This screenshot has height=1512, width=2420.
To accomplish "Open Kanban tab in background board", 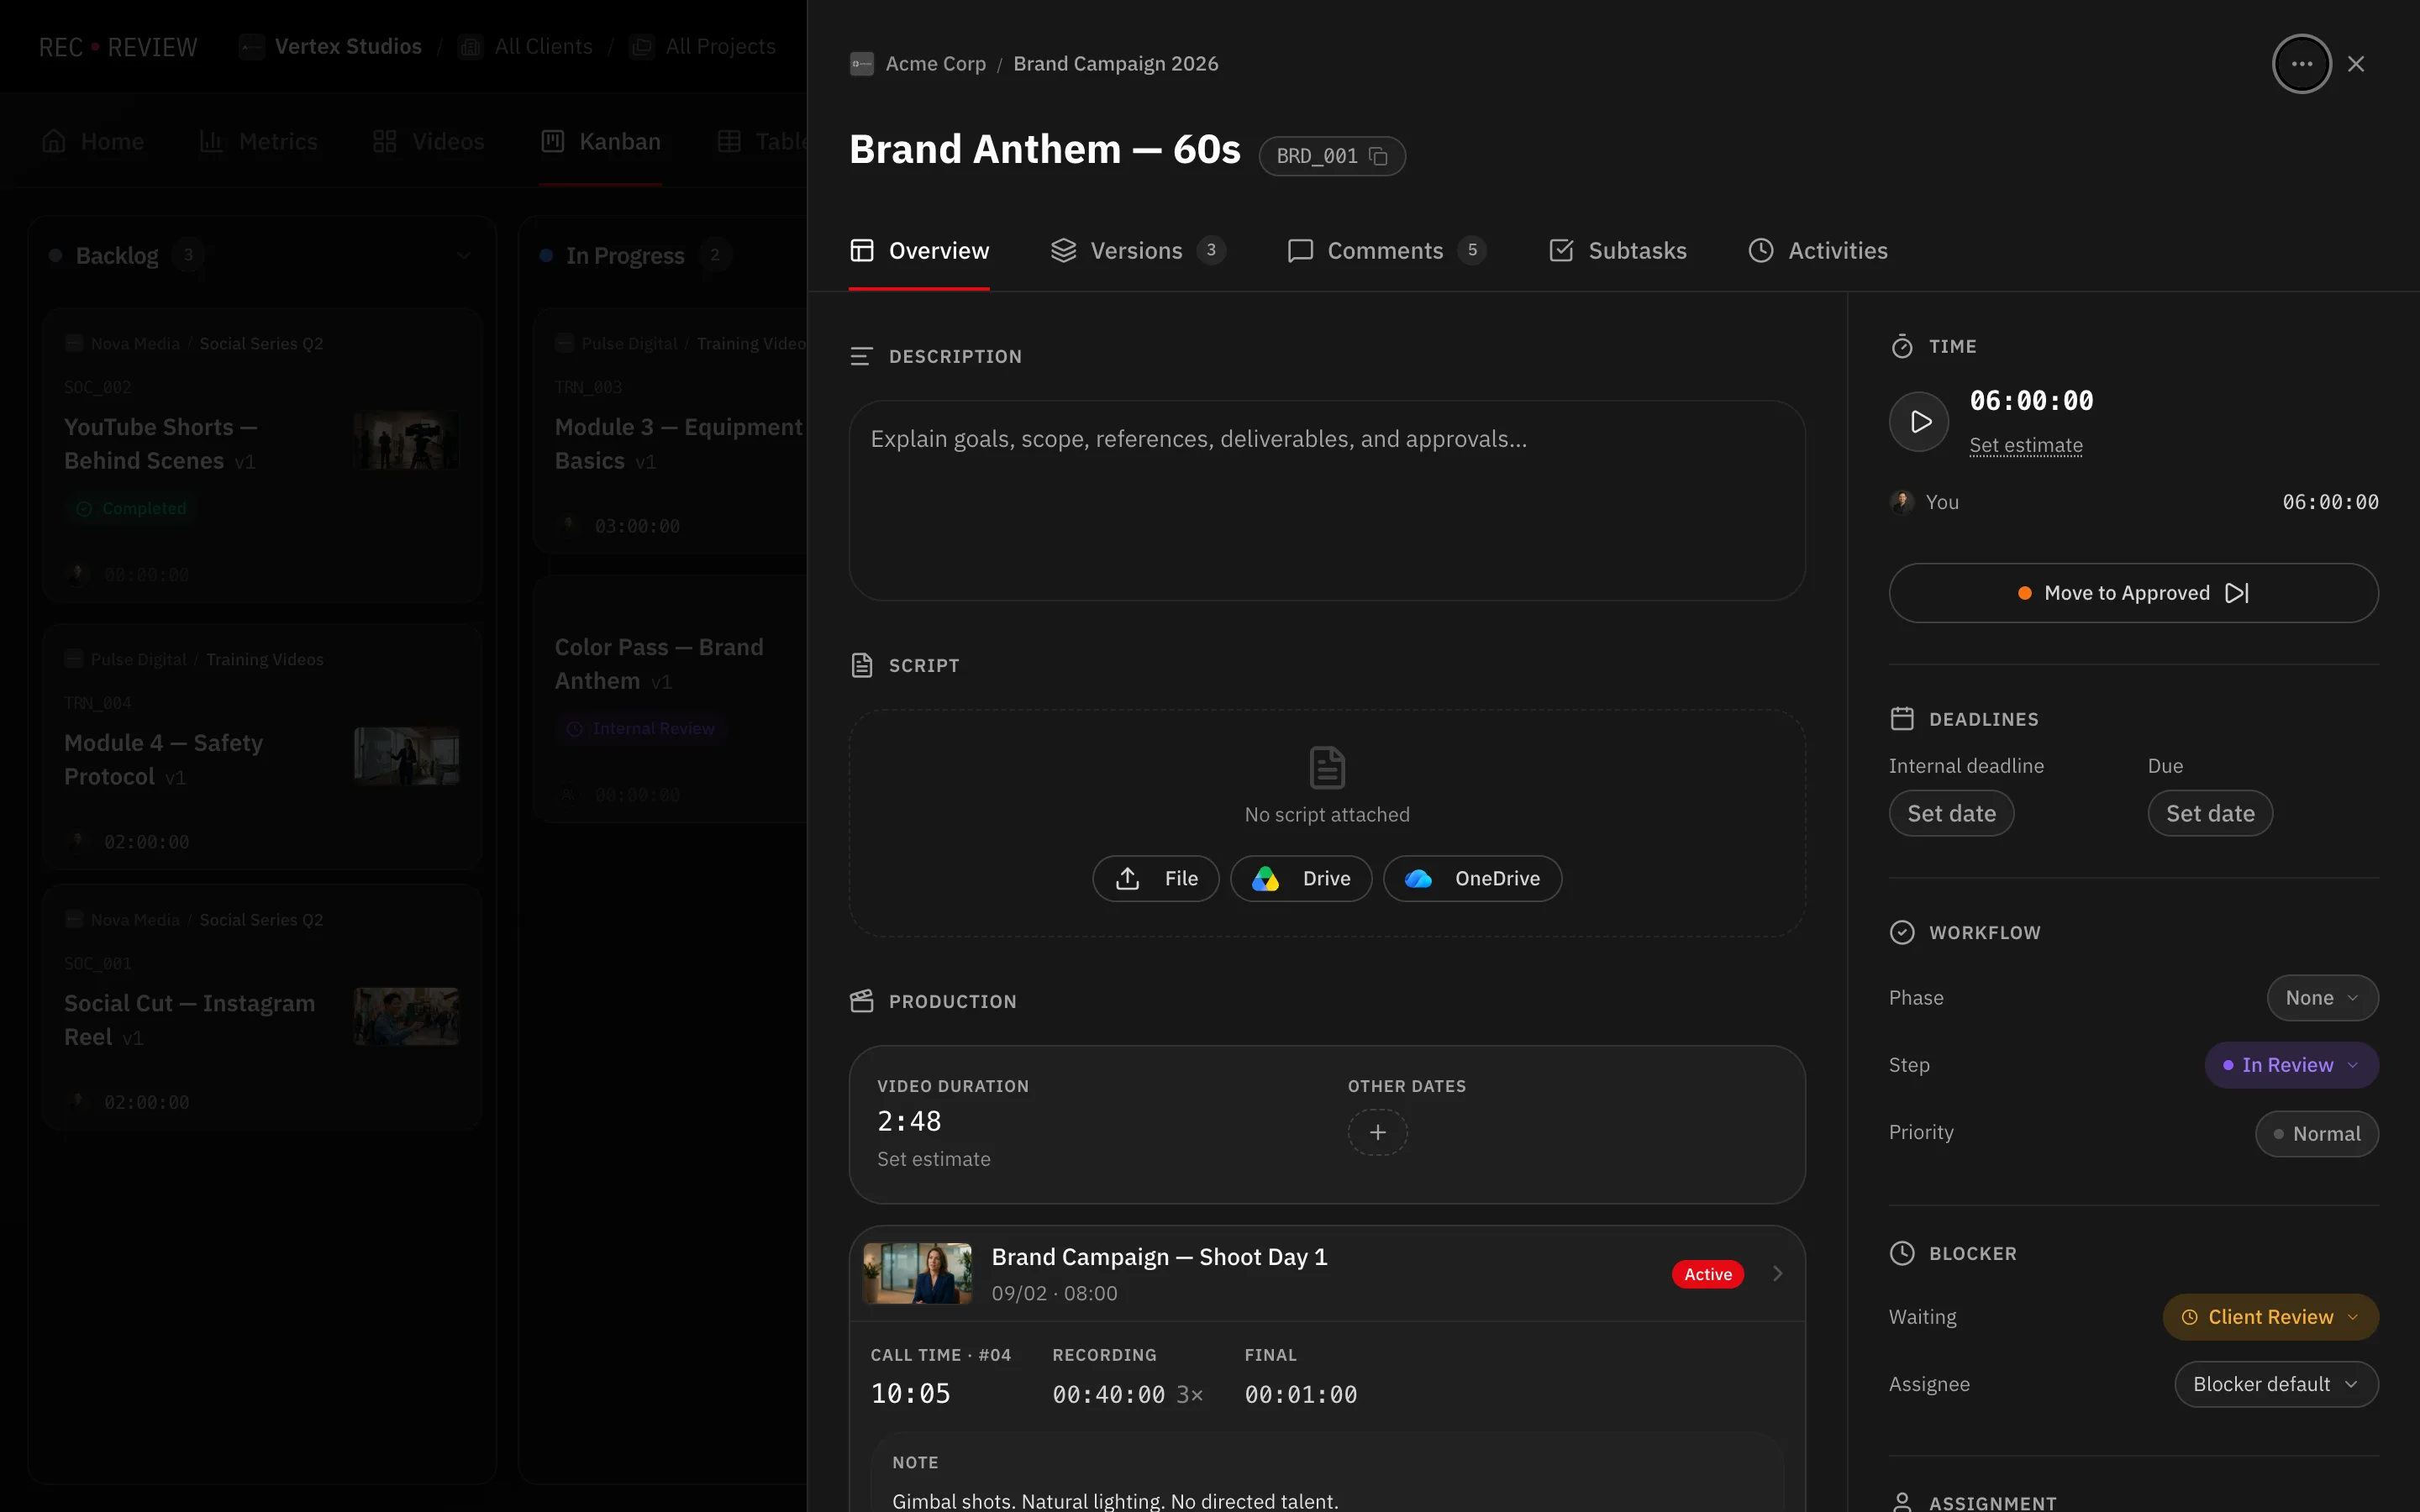I will click(600, 142).
